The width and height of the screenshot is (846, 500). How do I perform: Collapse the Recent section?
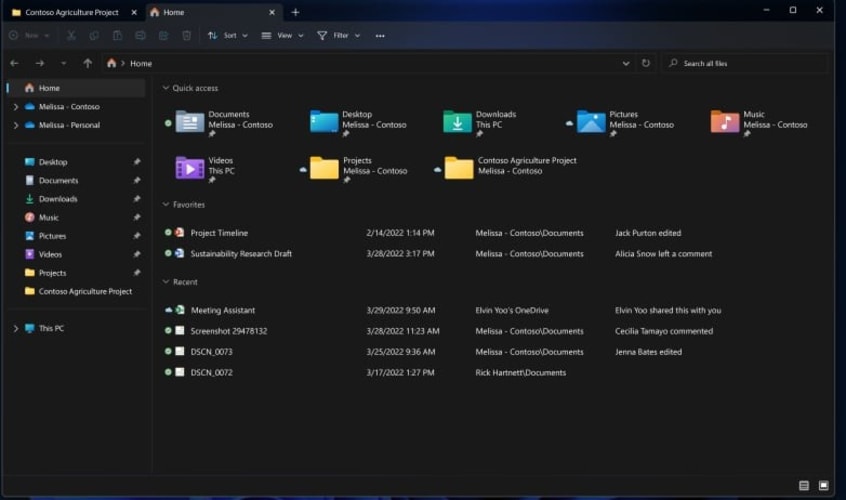166,282
